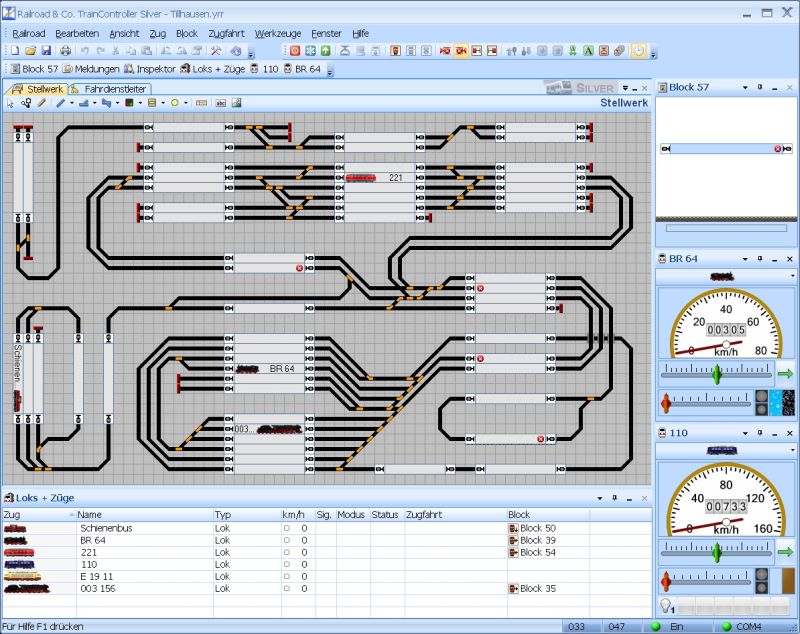Screen dimensions: 800x634
Task: Open the hammer and wrench tools icon
Action: 216,50
